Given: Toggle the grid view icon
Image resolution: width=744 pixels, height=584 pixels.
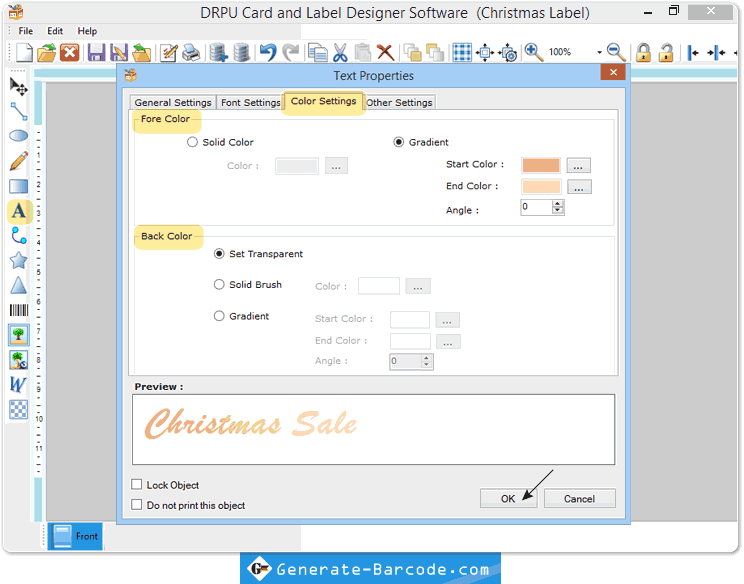Looking at the screenshot, I should pyautogui.click(x=462, y=52).
